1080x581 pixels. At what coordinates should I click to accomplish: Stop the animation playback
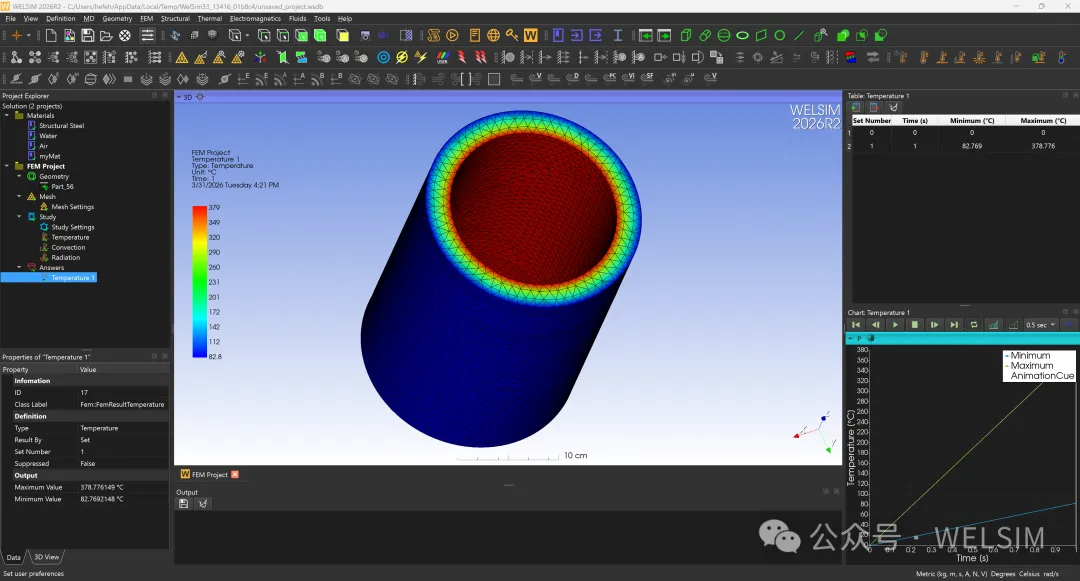coord(915,324)
